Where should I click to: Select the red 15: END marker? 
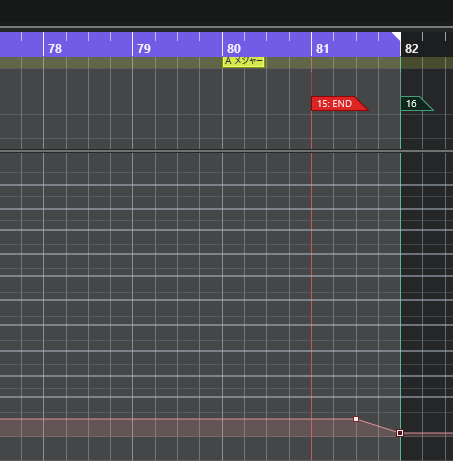[339, 104]
